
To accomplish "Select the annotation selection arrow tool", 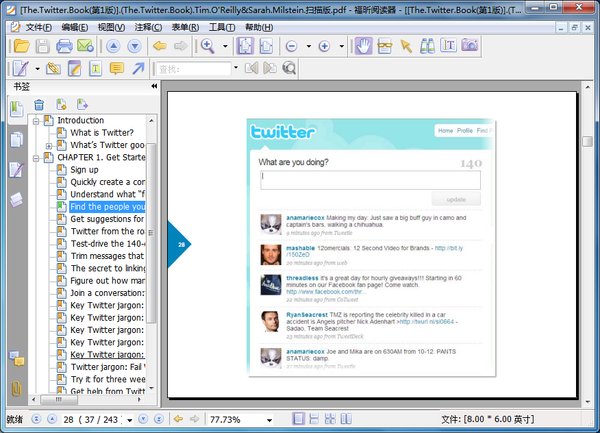I will [406, 46].
